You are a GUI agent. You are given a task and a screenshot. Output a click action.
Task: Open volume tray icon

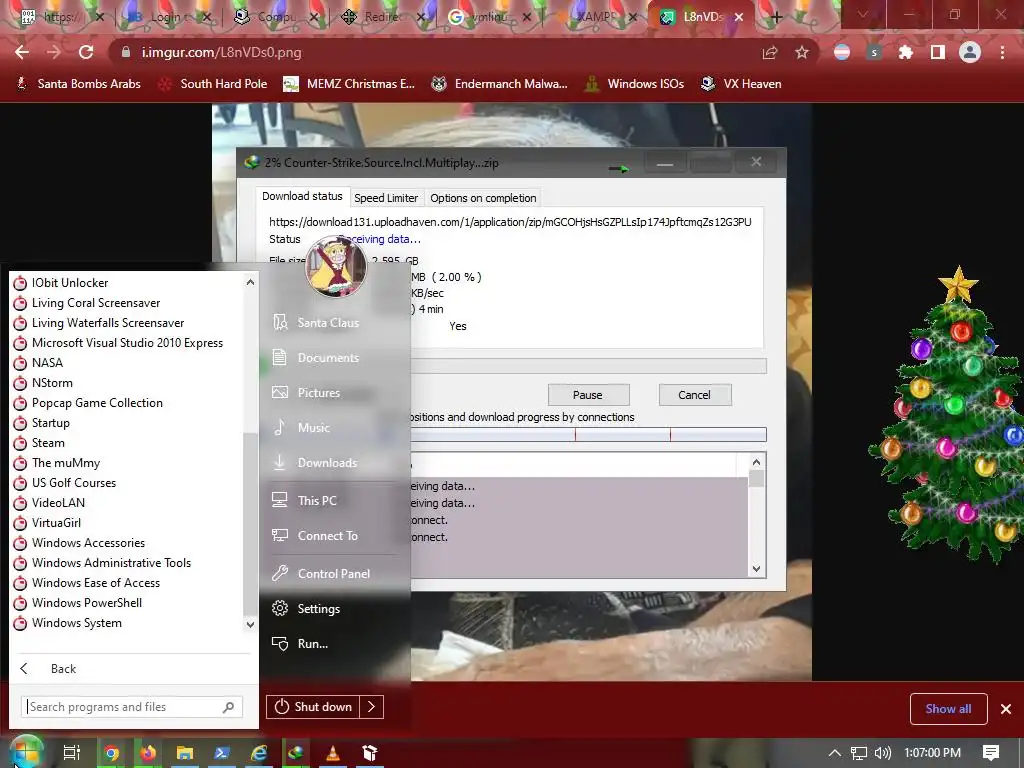tap(882, 753)
